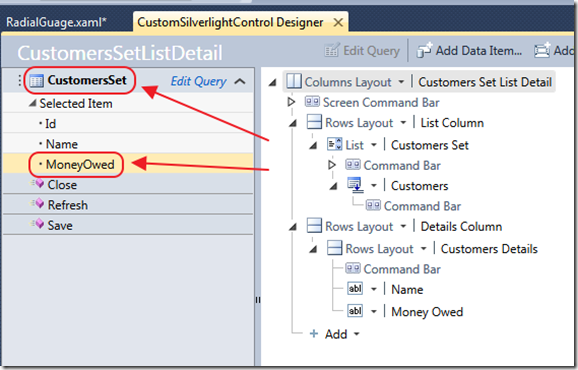Click the Close method icon
The width and height of the screenshot is (578, 370).
click(x=38, y=184)
